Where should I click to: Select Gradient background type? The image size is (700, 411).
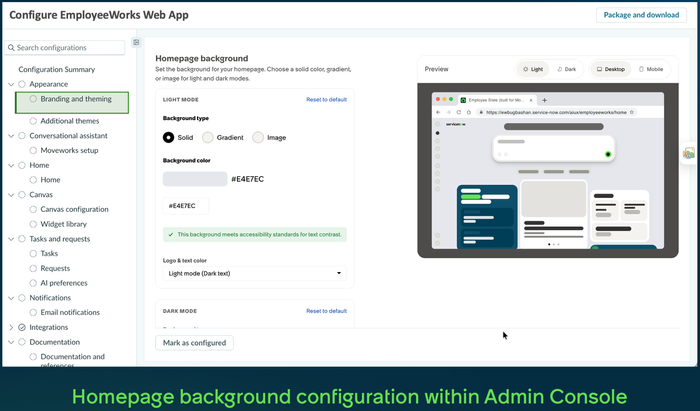point(208,137)
